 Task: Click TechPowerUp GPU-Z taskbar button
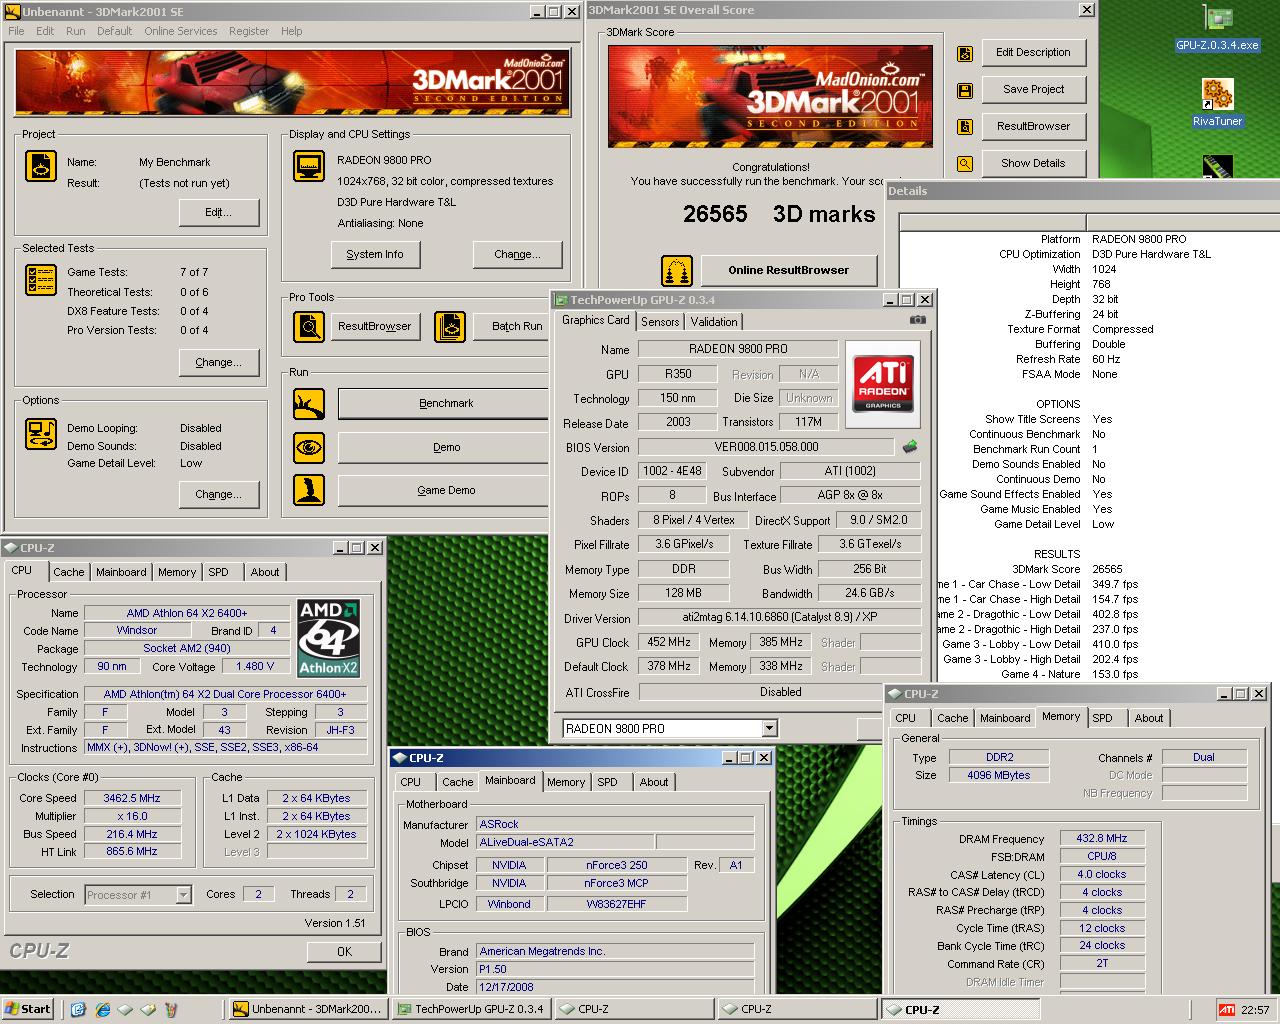pos(469,1010)
